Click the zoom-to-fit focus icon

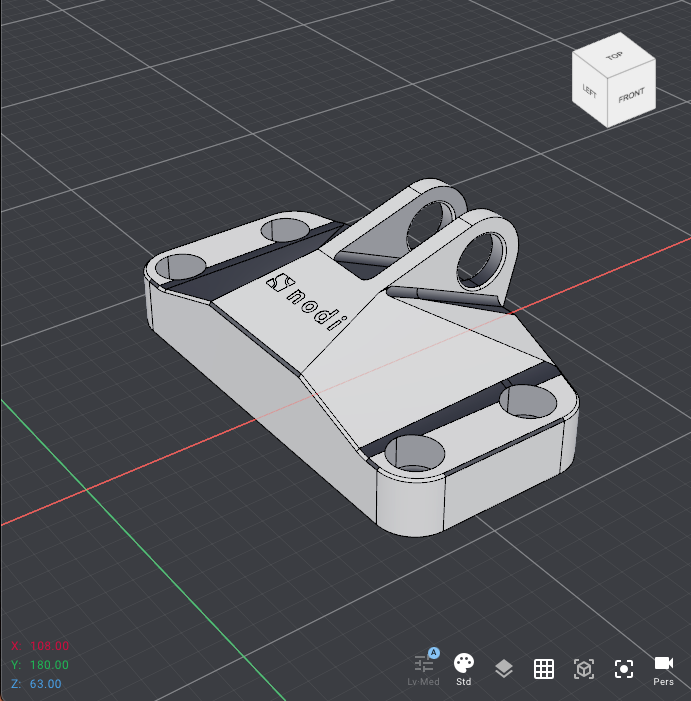click(x=624, y=669)
